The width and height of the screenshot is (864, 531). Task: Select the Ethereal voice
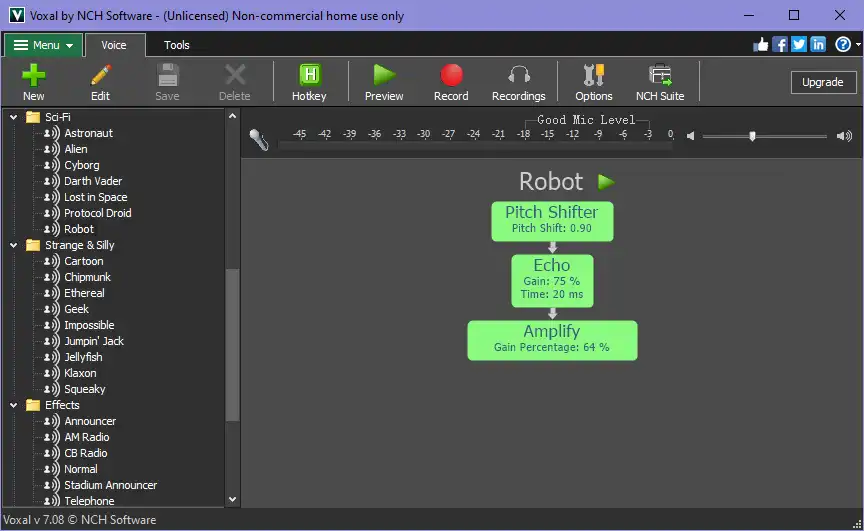click(84, 293)
